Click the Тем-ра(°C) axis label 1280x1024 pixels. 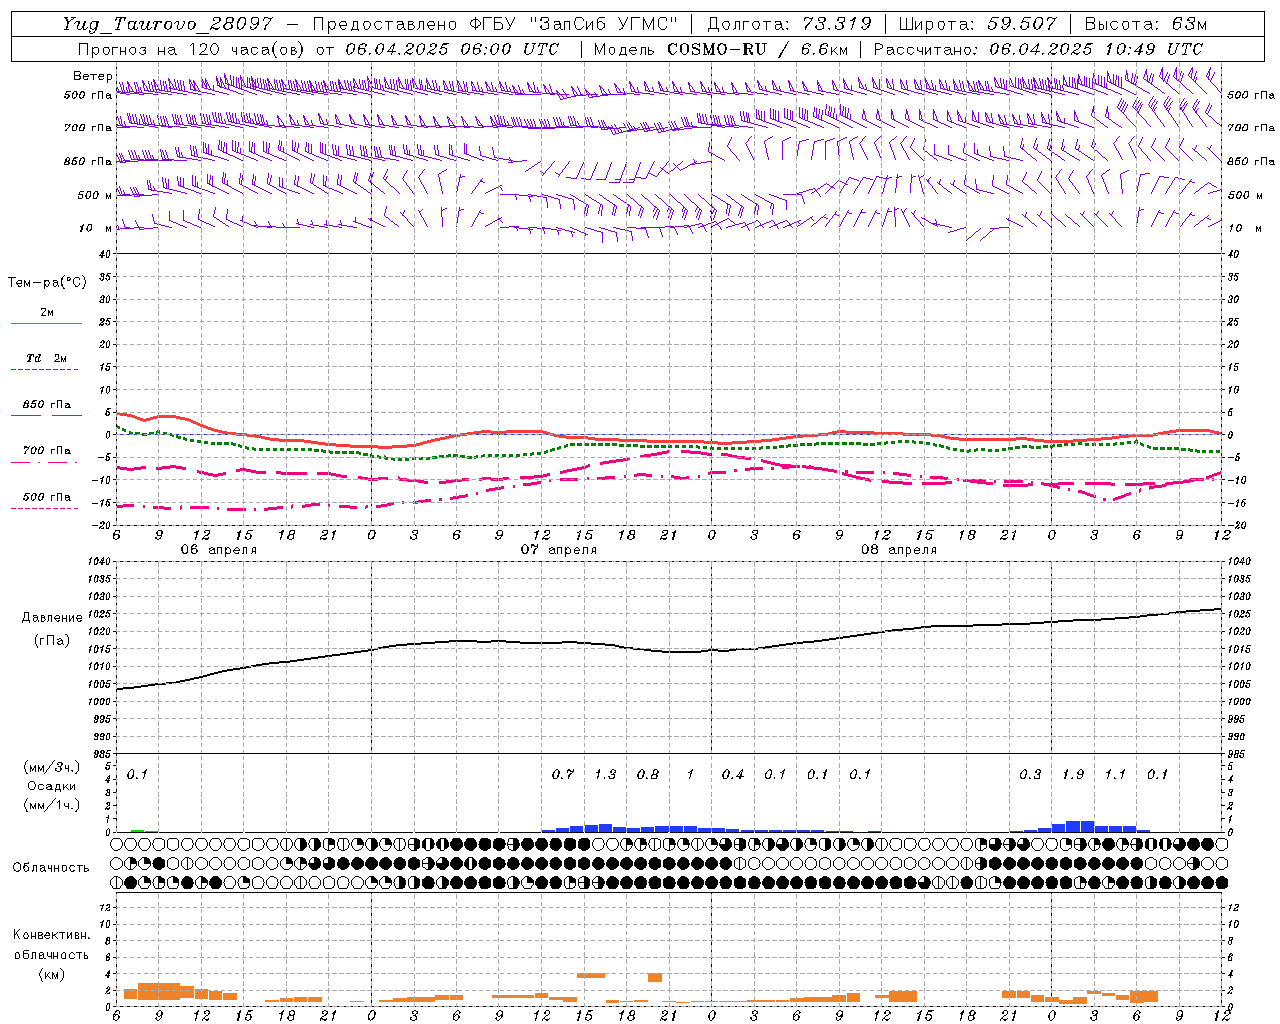coord(47,283)
